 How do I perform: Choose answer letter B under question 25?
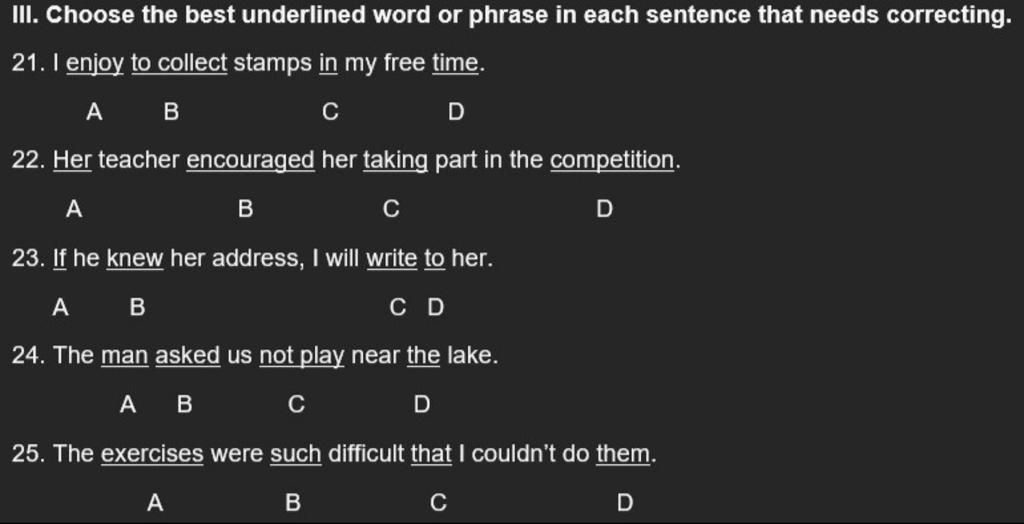coord(293,502)
